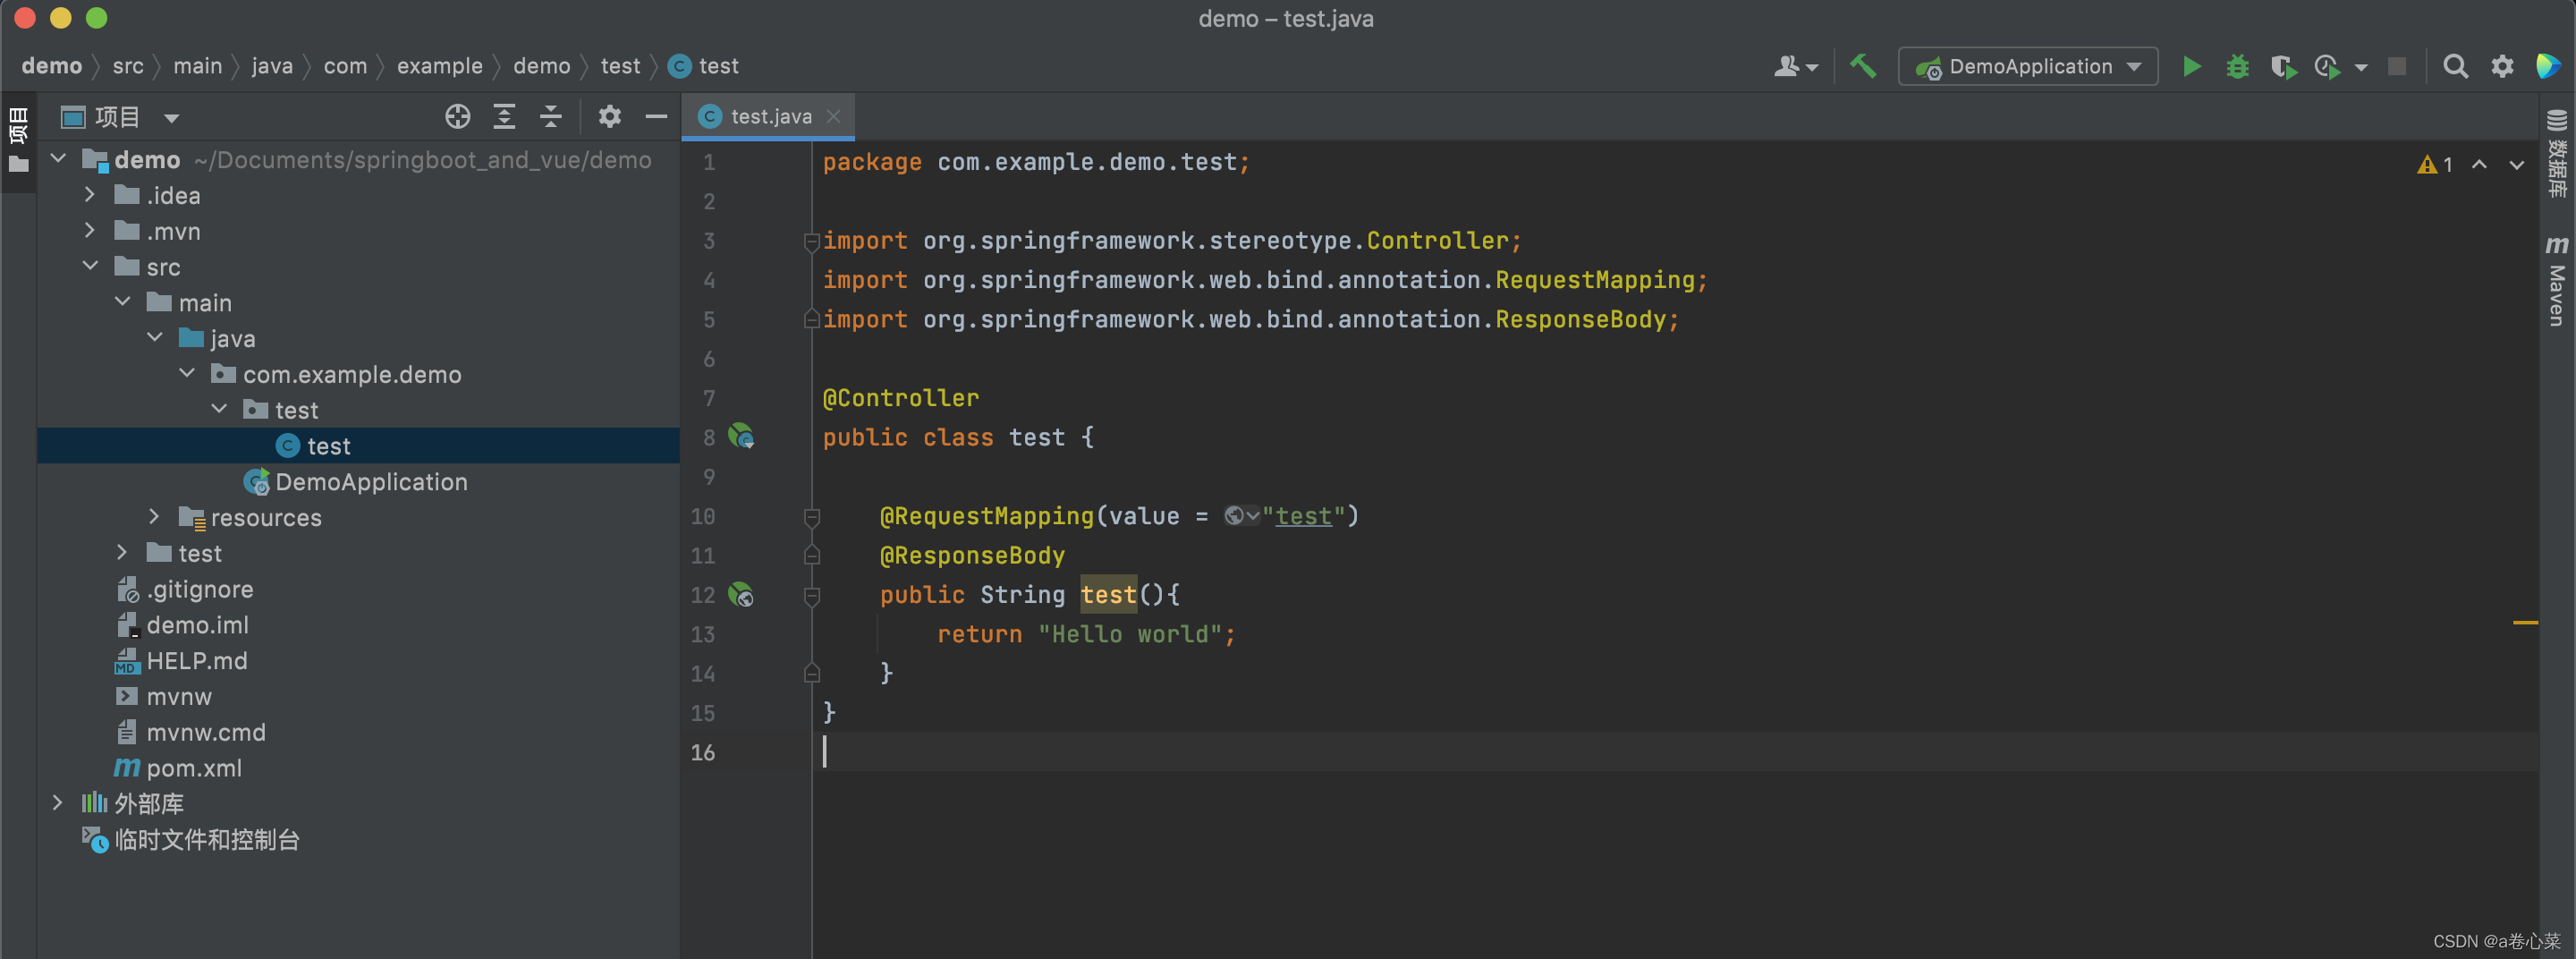Select opened file locate target icon
The image size is (2576, 959).
(457, 117)
